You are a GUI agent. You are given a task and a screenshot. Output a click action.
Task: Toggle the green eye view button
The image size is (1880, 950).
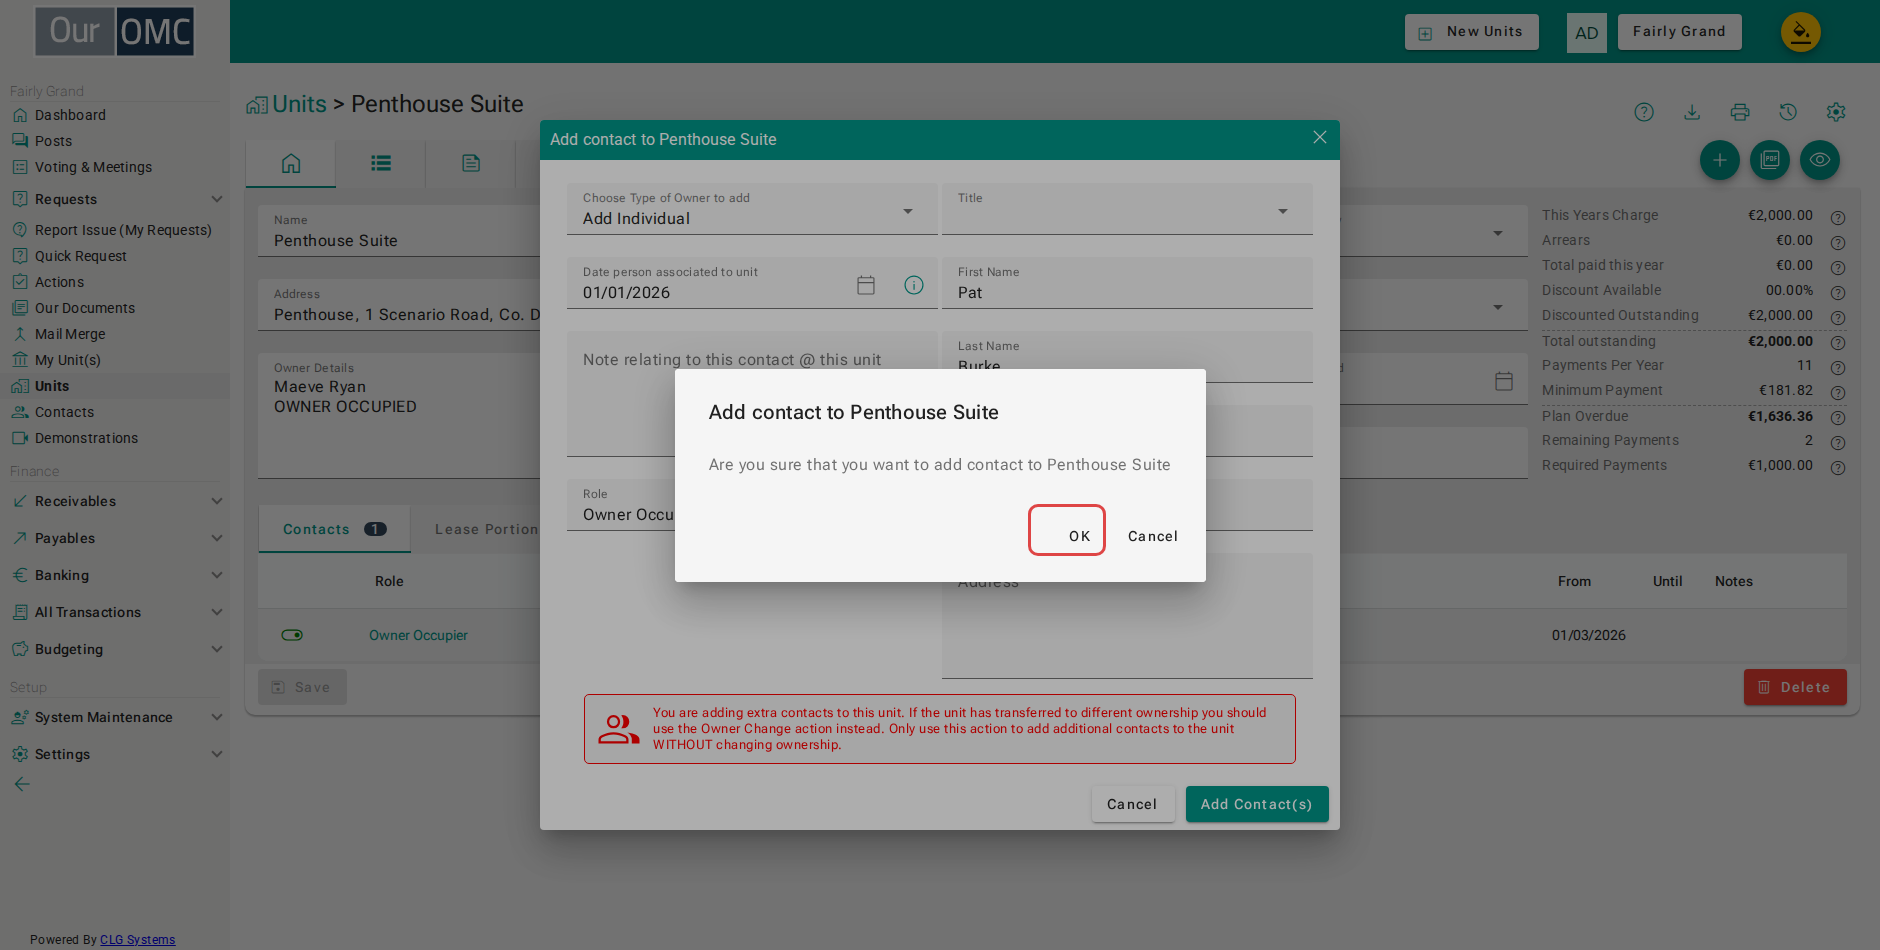coord(1820,160)
